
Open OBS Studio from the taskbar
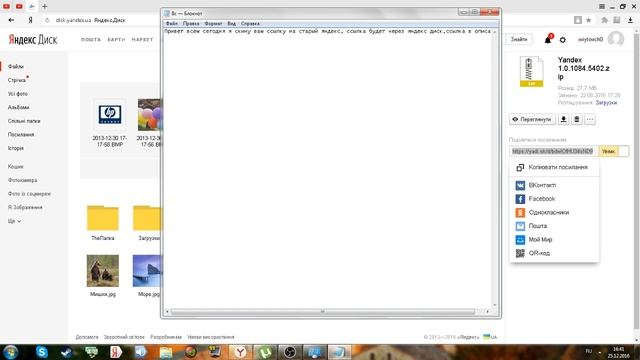pyautogui.click(x=290, y=352)
